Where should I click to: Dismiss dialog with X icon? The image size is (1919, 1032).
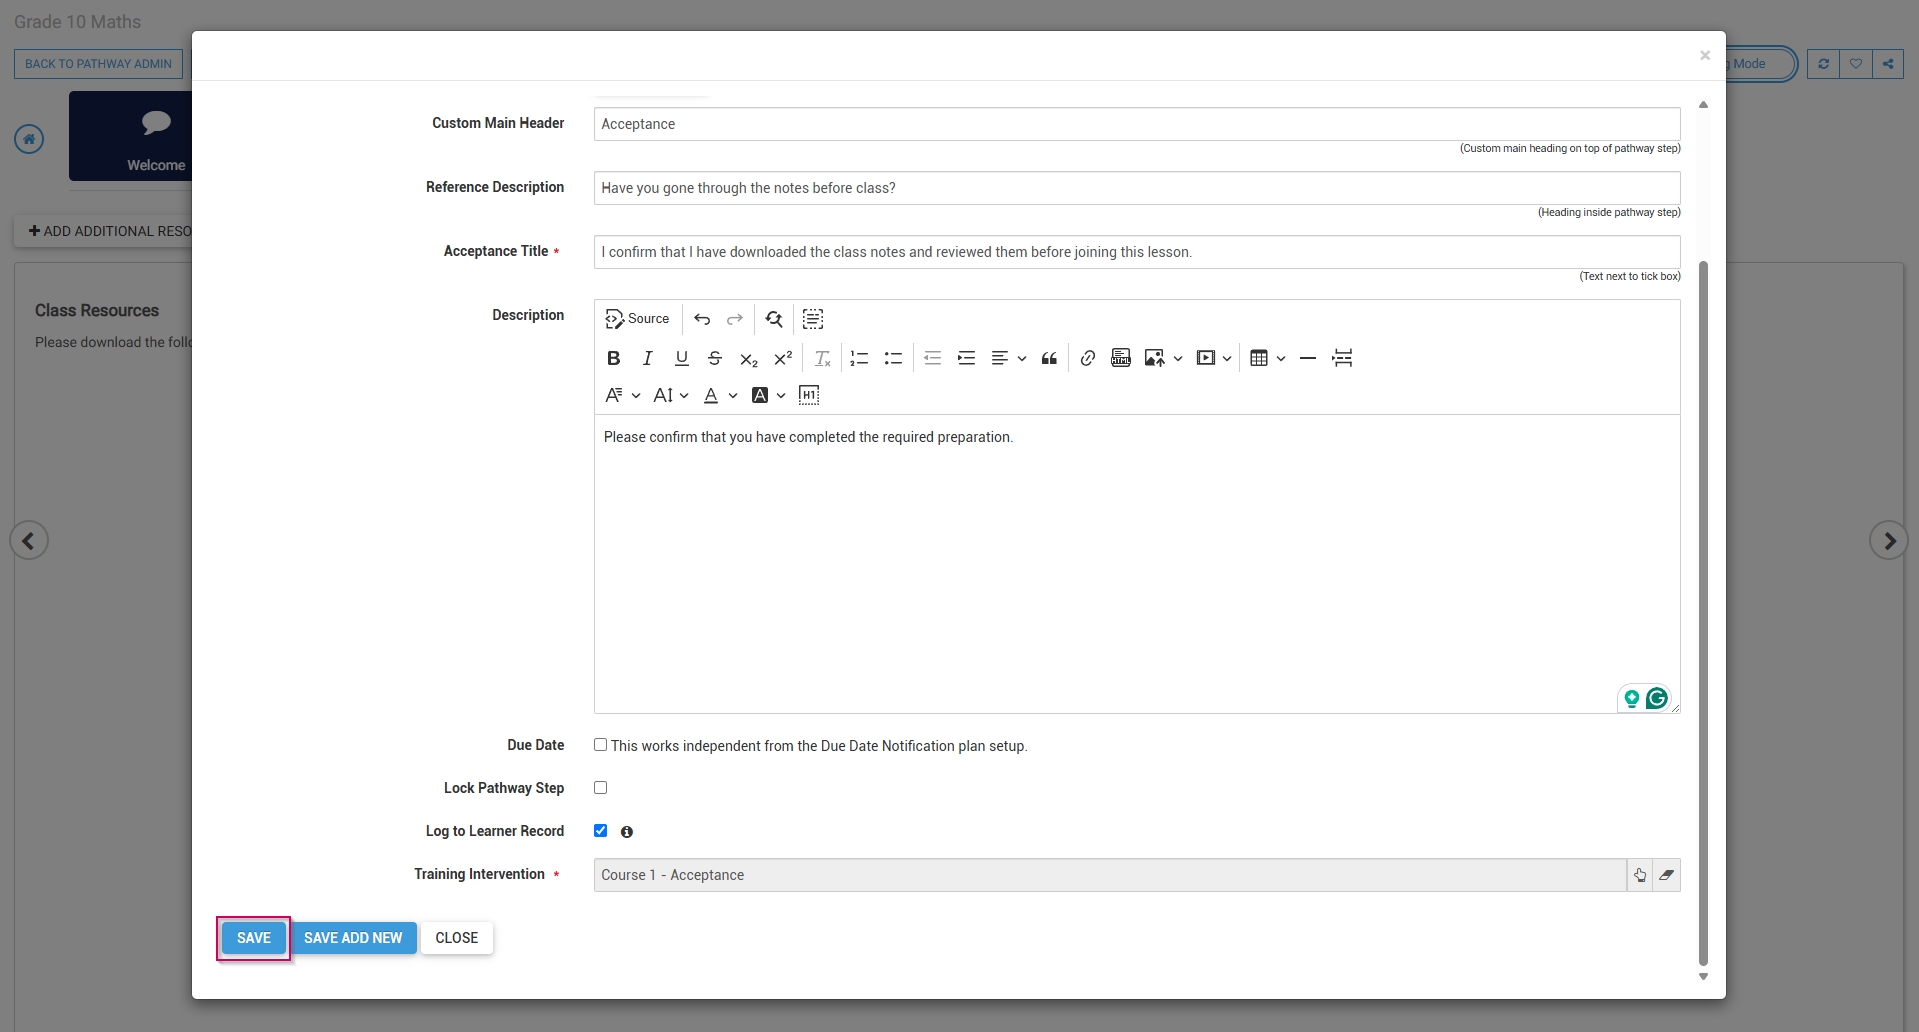click(x=1705, y=55)
